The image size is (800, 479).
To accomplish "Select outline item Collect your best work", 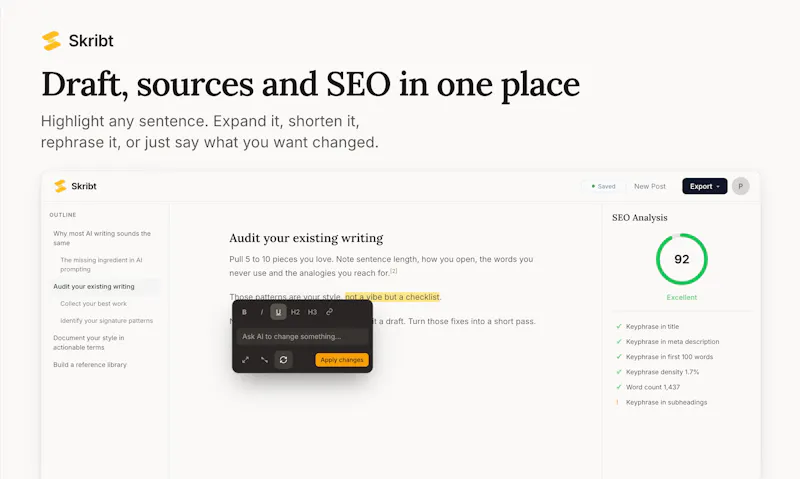I will pyautogui.click(x=93, y=304).
